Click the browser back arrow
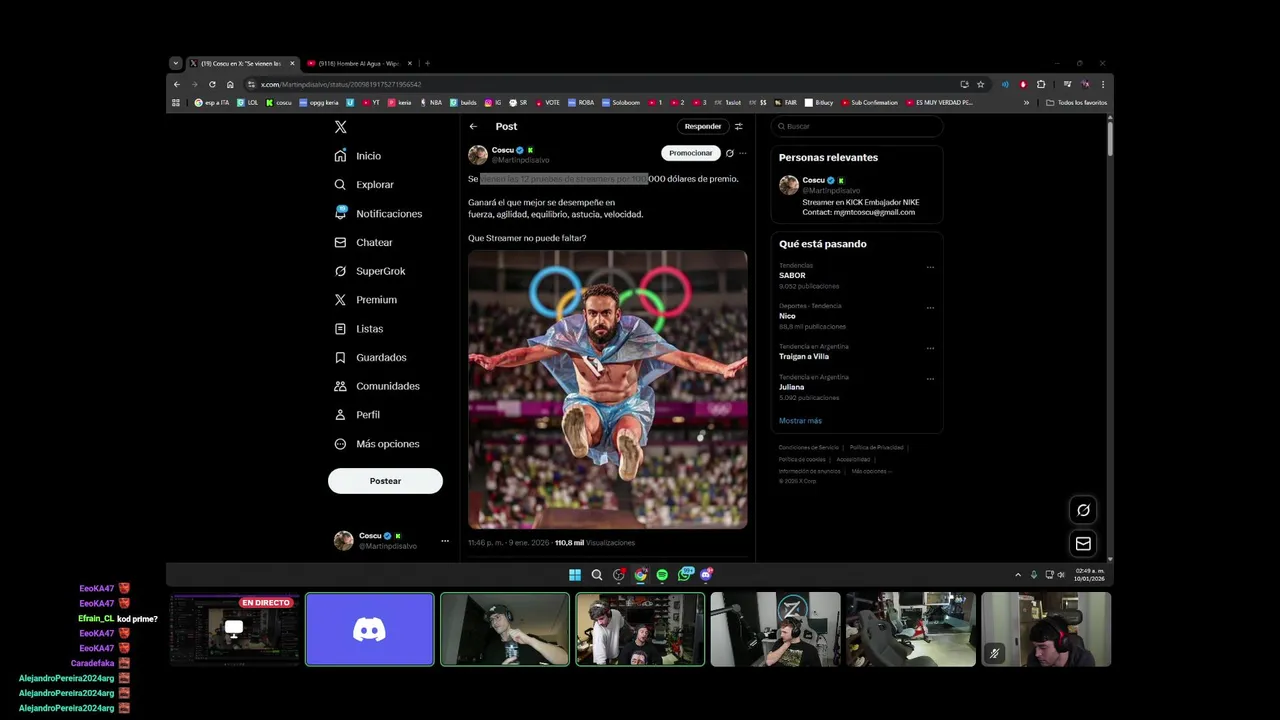 pos(177,84)
